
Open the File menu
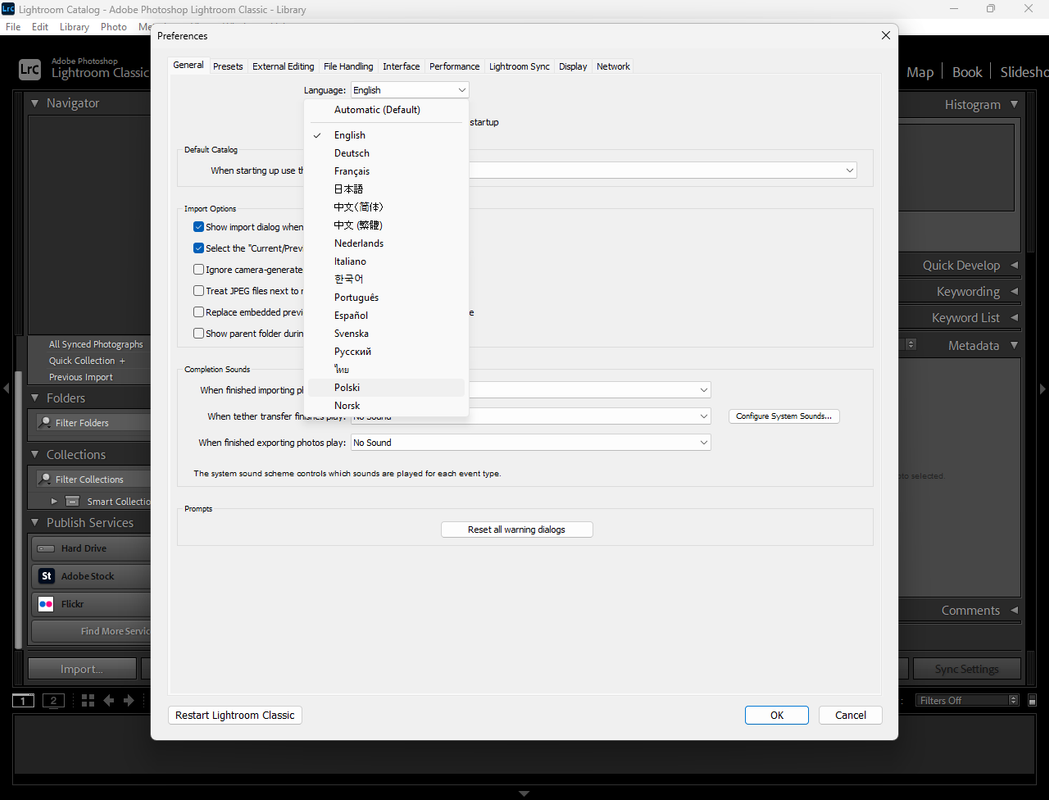[13, 27]
